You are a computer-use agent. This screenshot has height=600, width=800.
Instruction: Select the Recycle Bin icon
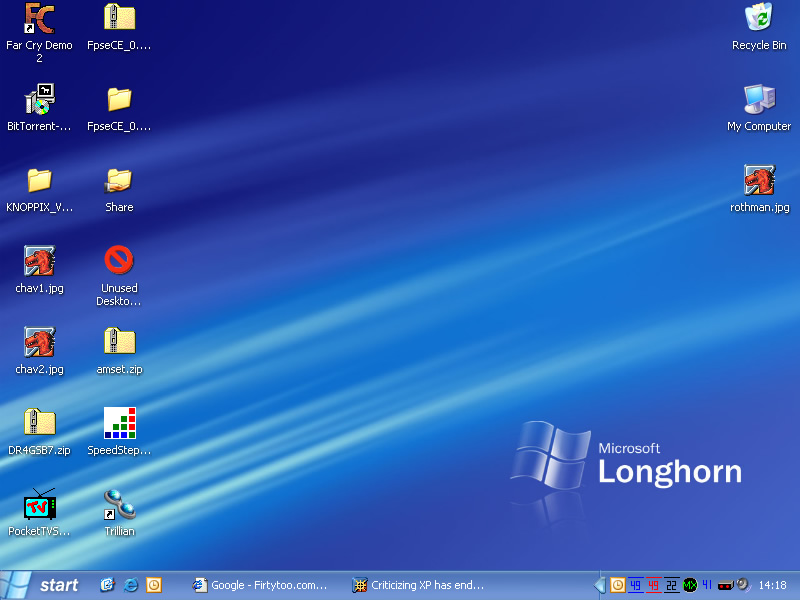pos(759,19)
